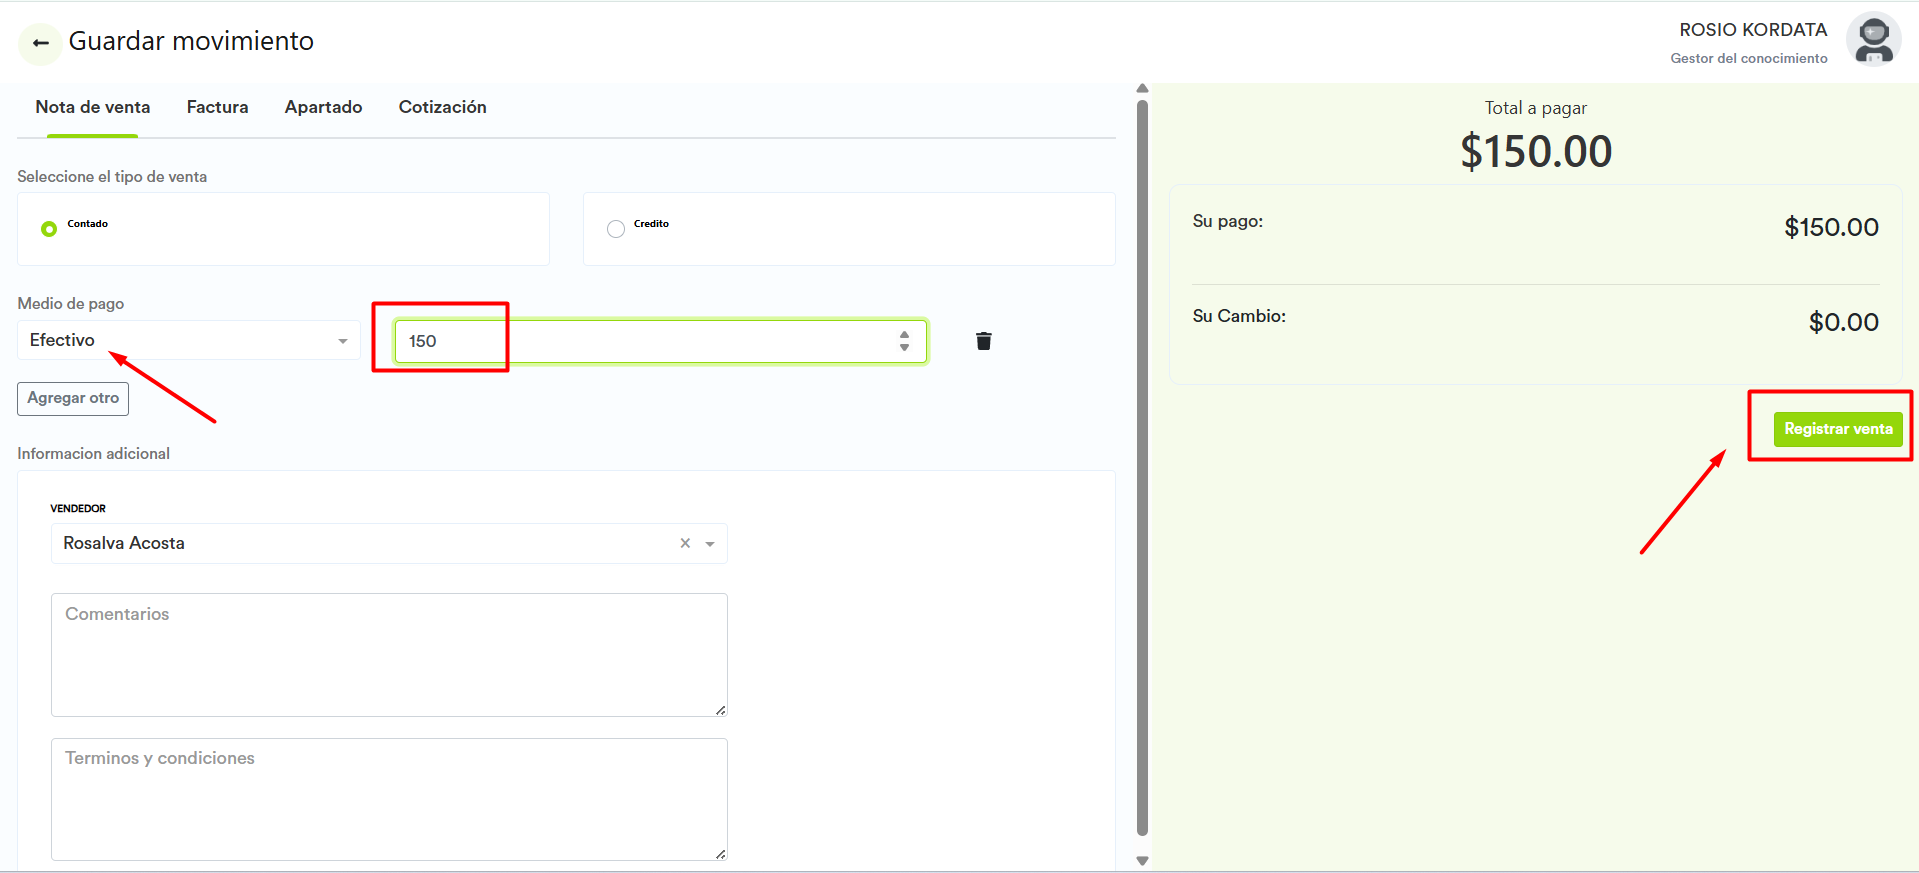
Task: Delete the payment row with trash icon
Action: pyautogui.click(x=983, y=341)
